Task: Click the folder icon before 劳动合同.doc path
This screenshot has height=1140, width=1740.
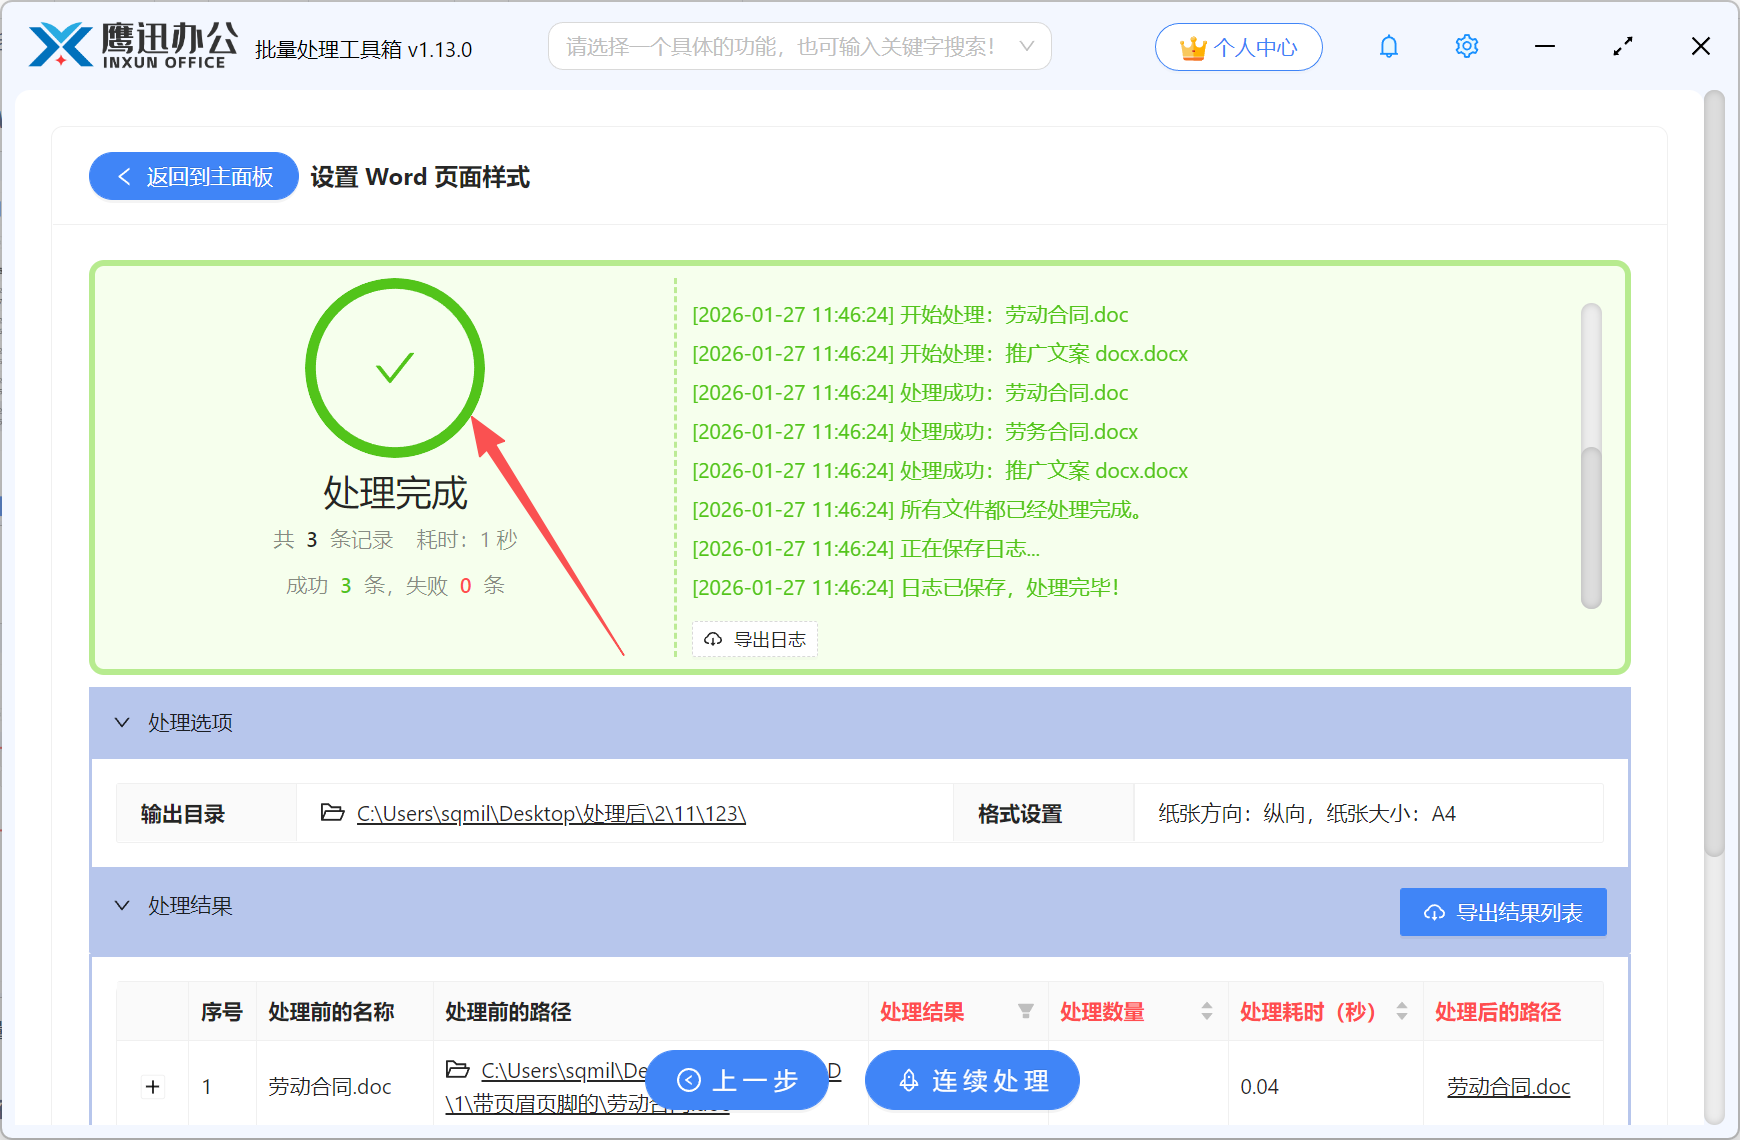Action: point(456,1070)
